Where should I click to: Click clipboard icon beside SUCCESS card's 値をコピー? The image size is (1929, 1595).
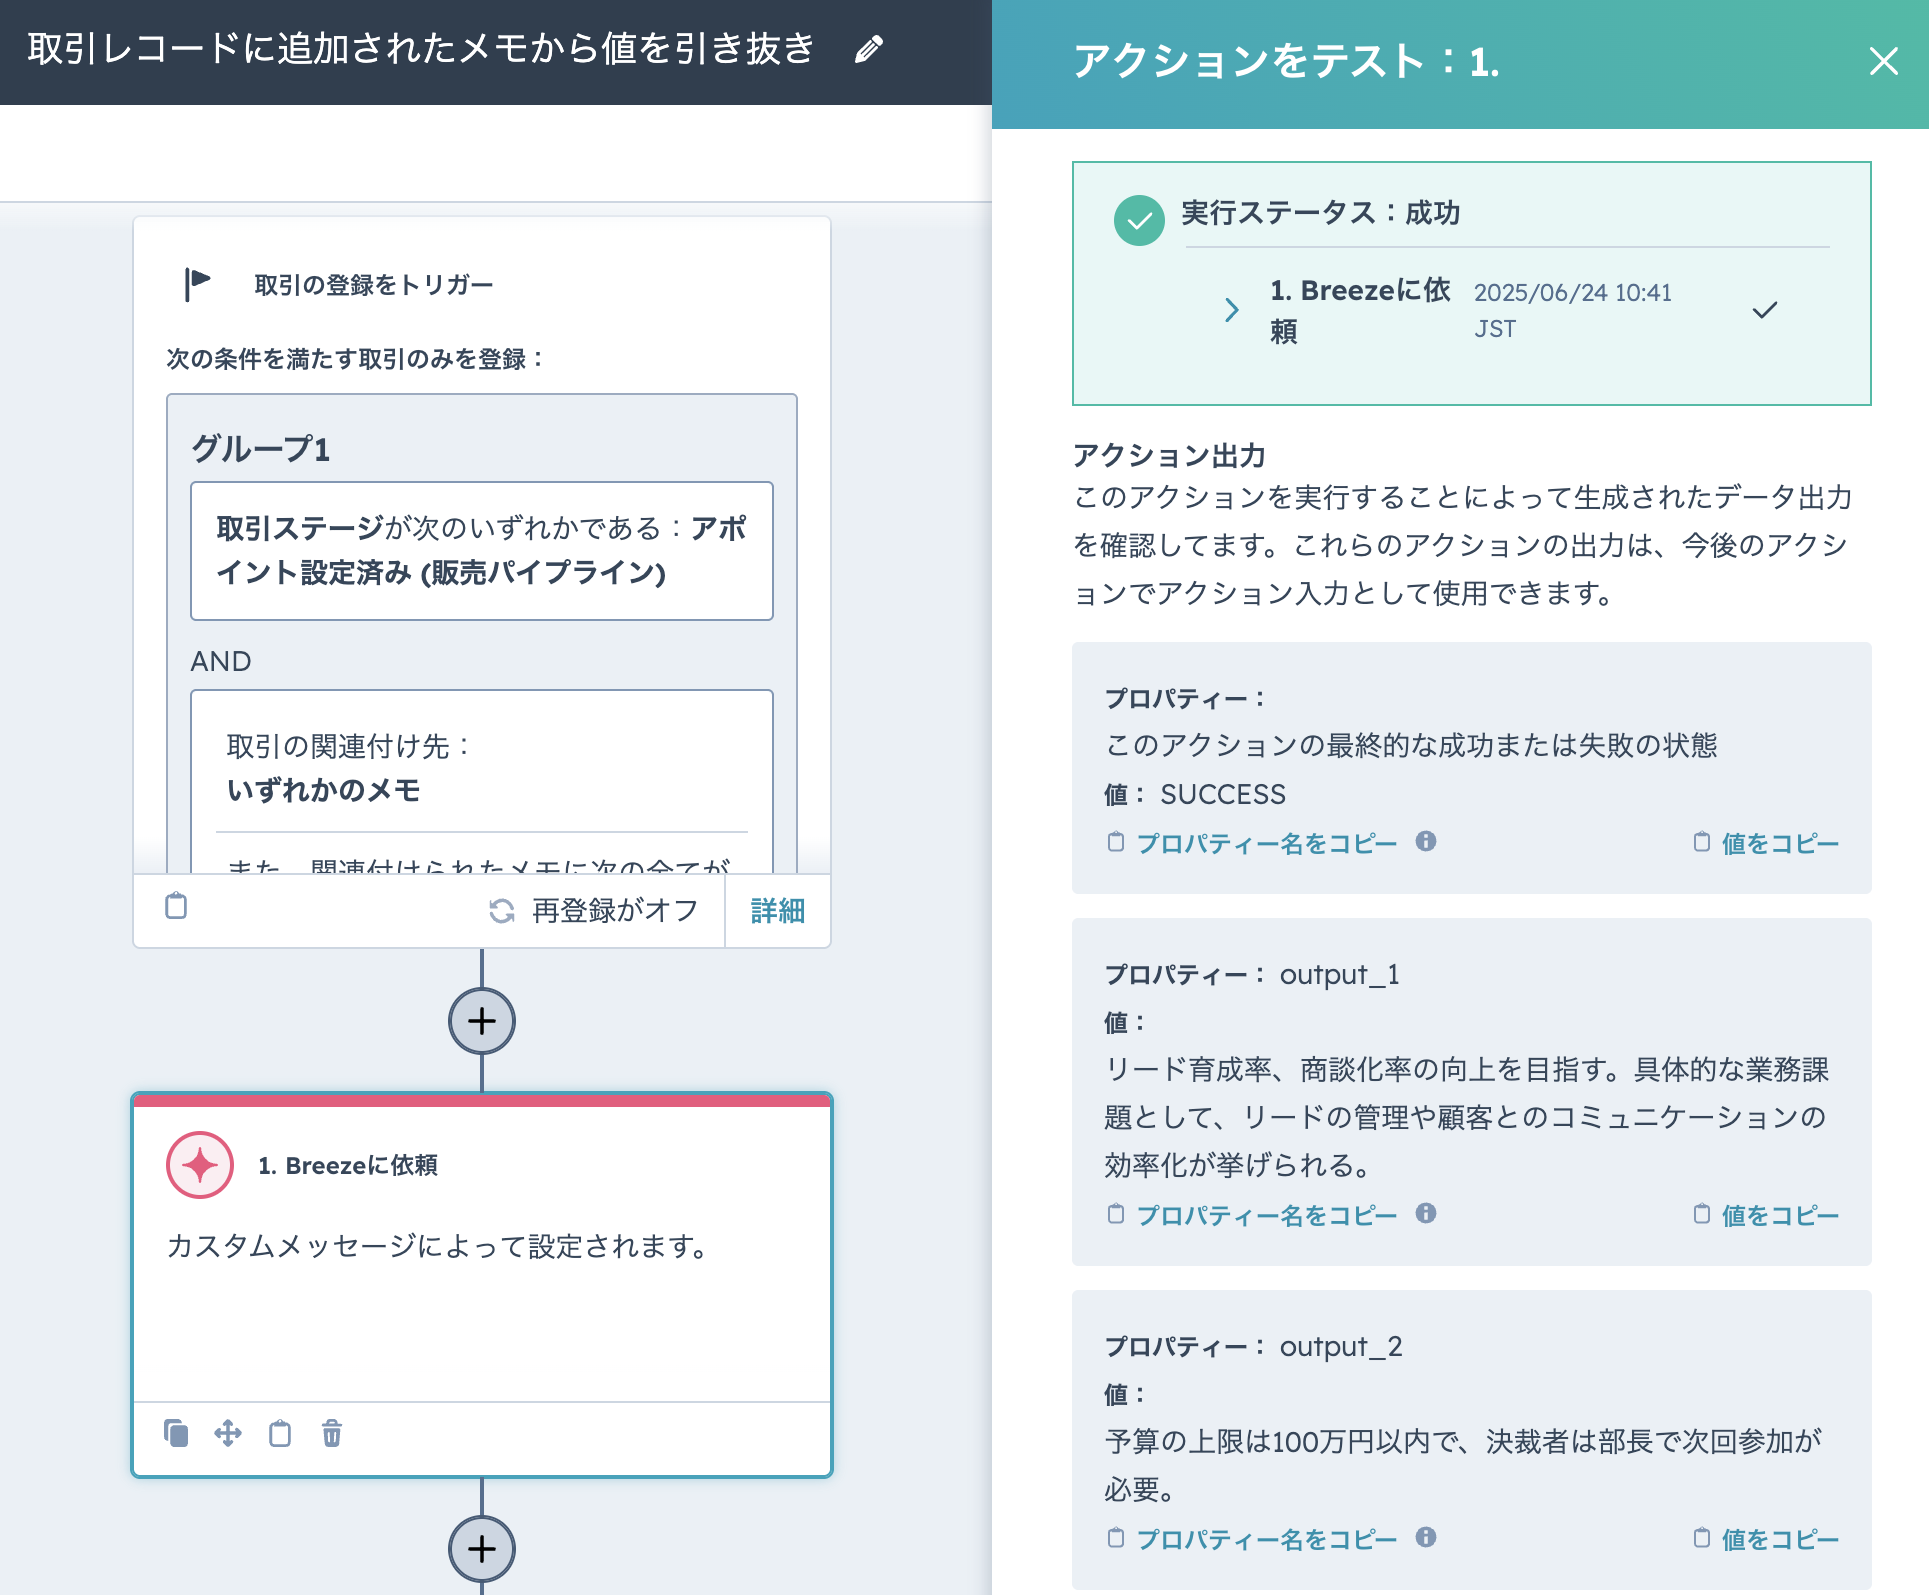point(1701,842)
